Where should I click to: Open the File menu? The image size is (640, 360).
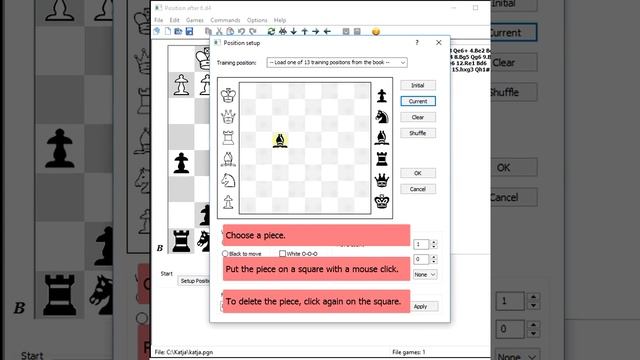pos(158,20)
